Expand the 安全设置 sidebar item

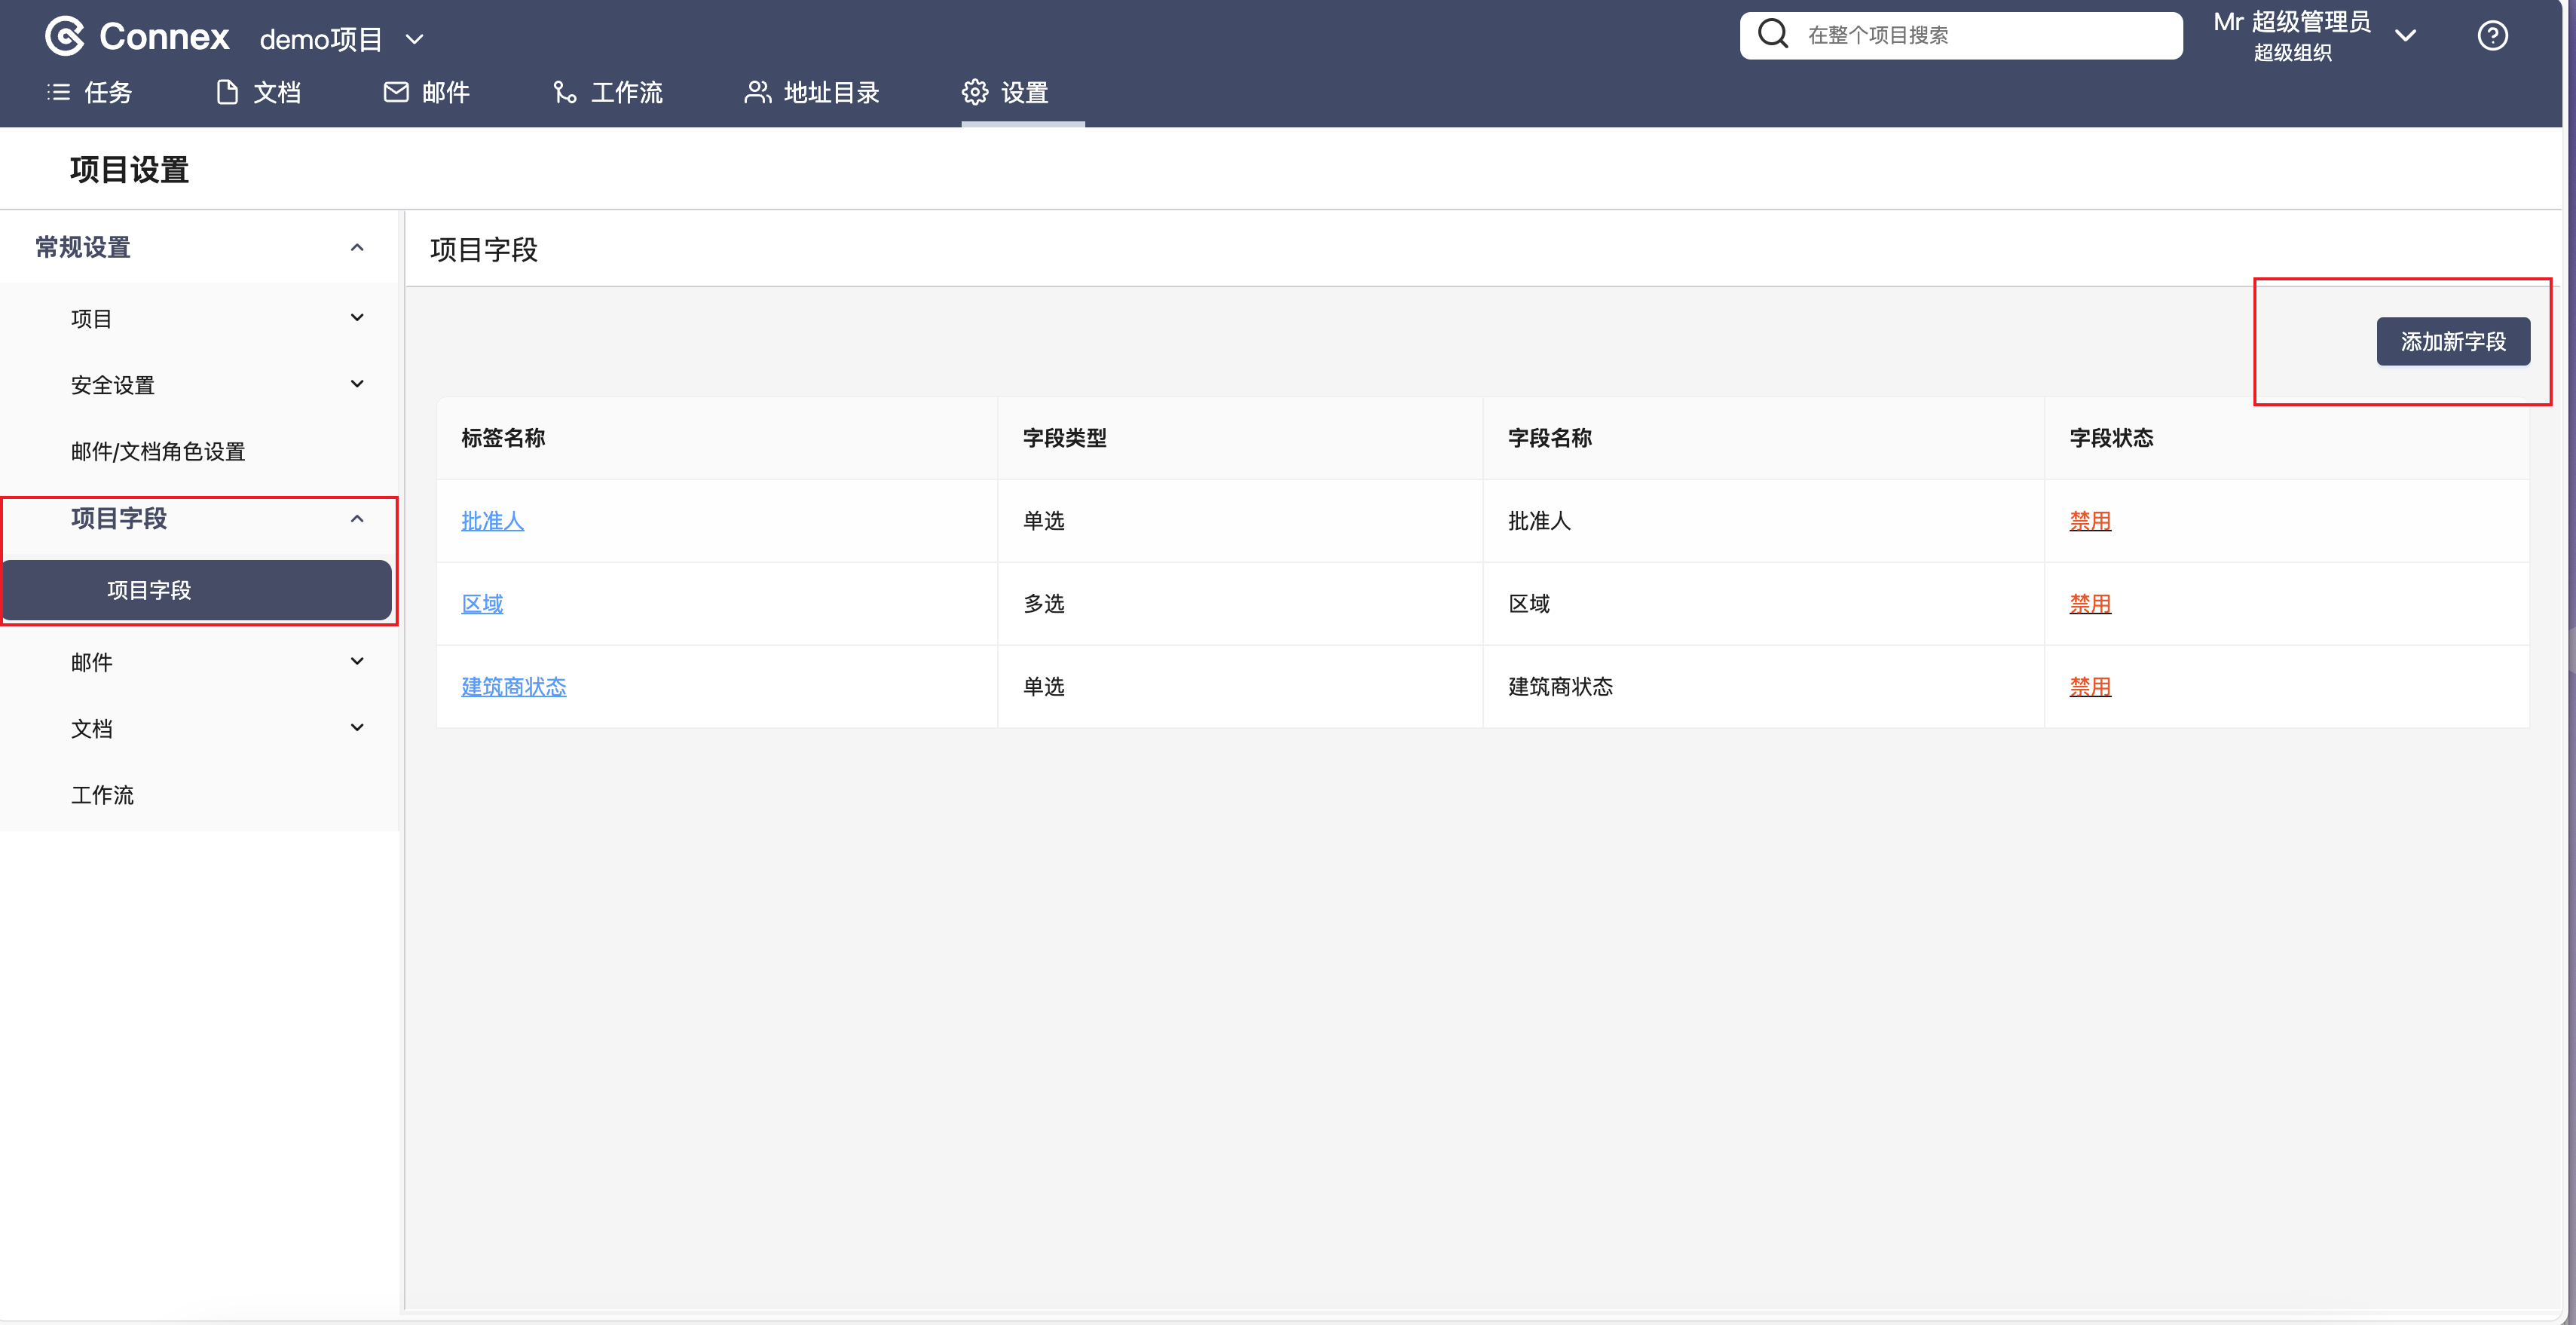click(x=357, y=384)
